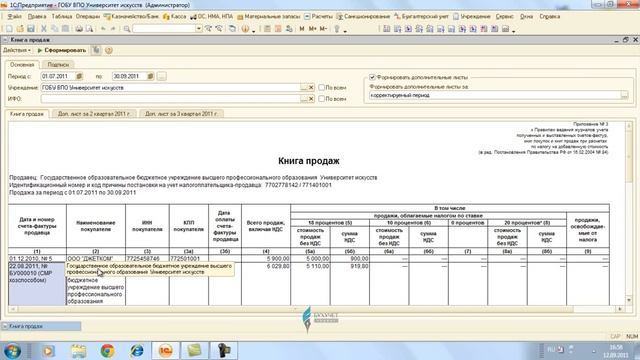The width and height of the screenshot is (640, 360).
Task: Clear the ИФО field with X button
Action: point(311,99)
